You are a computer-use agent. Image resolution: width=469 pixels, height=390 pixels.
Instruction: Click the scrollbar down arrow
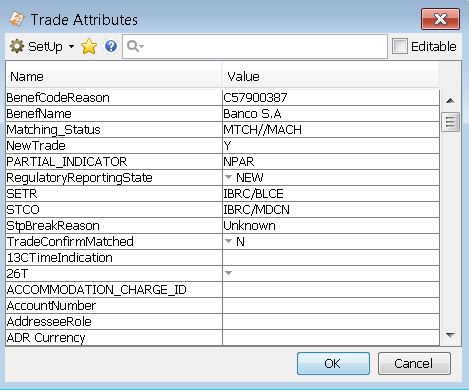point(450,335)
